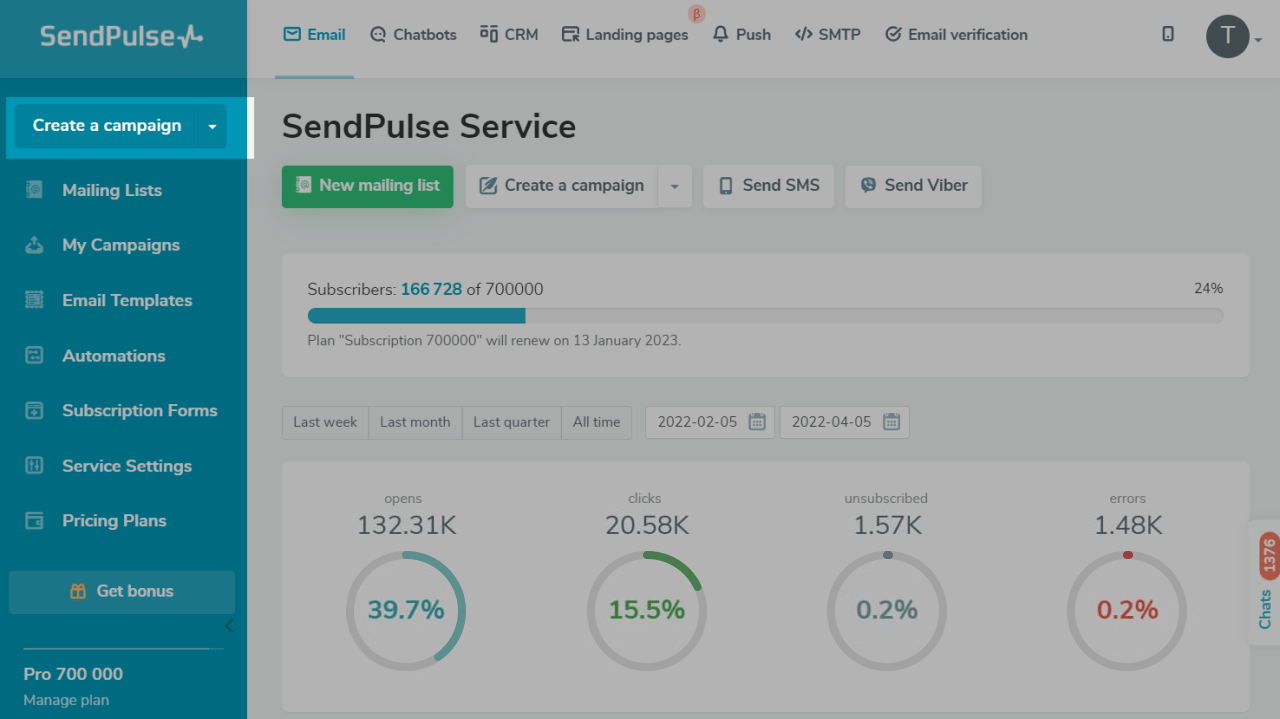Click the Get bonus button

[122, 592]
